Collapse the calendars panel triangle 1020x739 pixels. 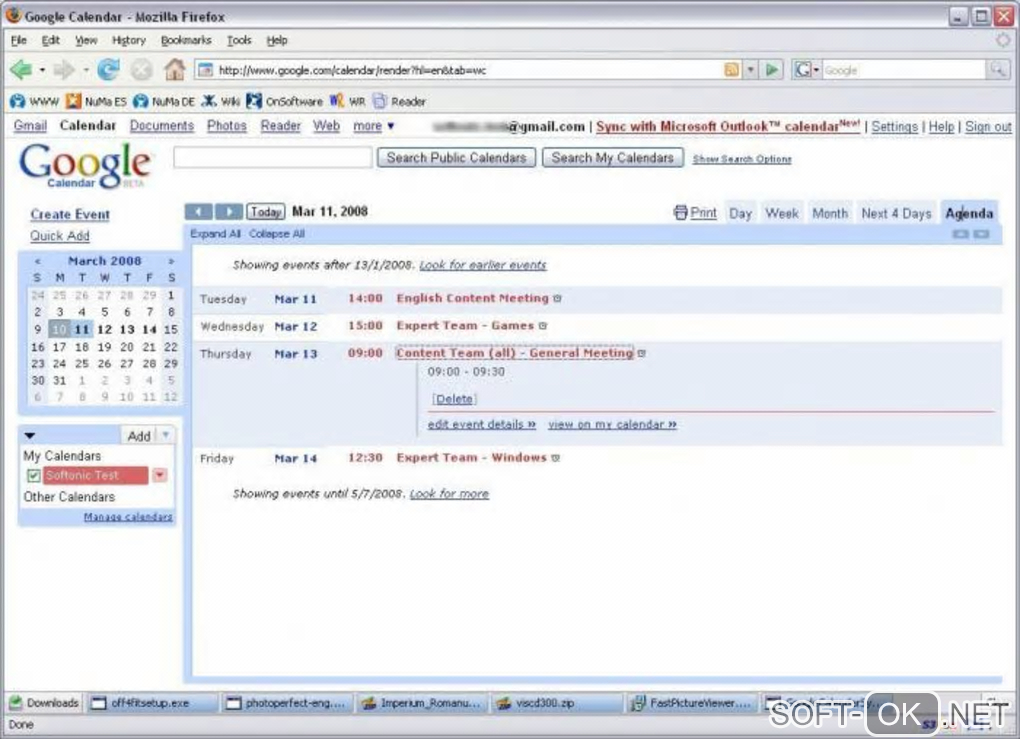pos(29,435)
